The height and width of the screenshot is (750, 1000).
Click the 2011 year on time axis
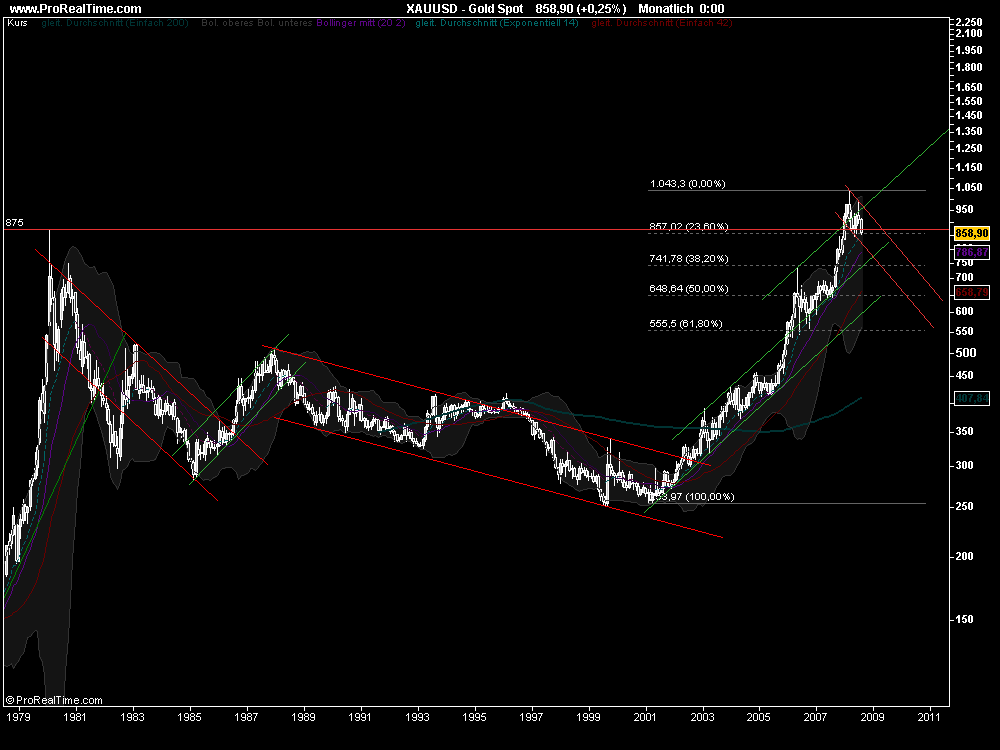tap(929, 717)
